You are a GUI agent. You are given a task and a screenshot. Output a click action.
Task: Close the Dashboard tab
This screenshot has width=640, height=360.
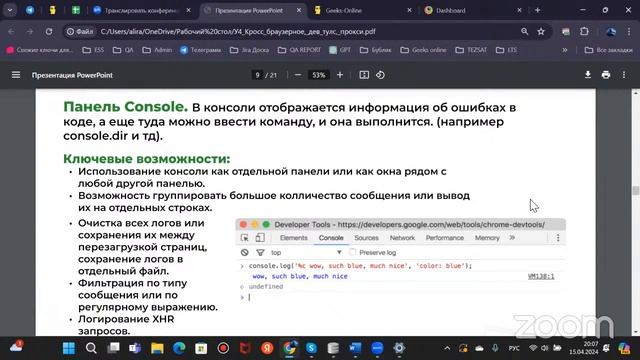tap(519, 11)
